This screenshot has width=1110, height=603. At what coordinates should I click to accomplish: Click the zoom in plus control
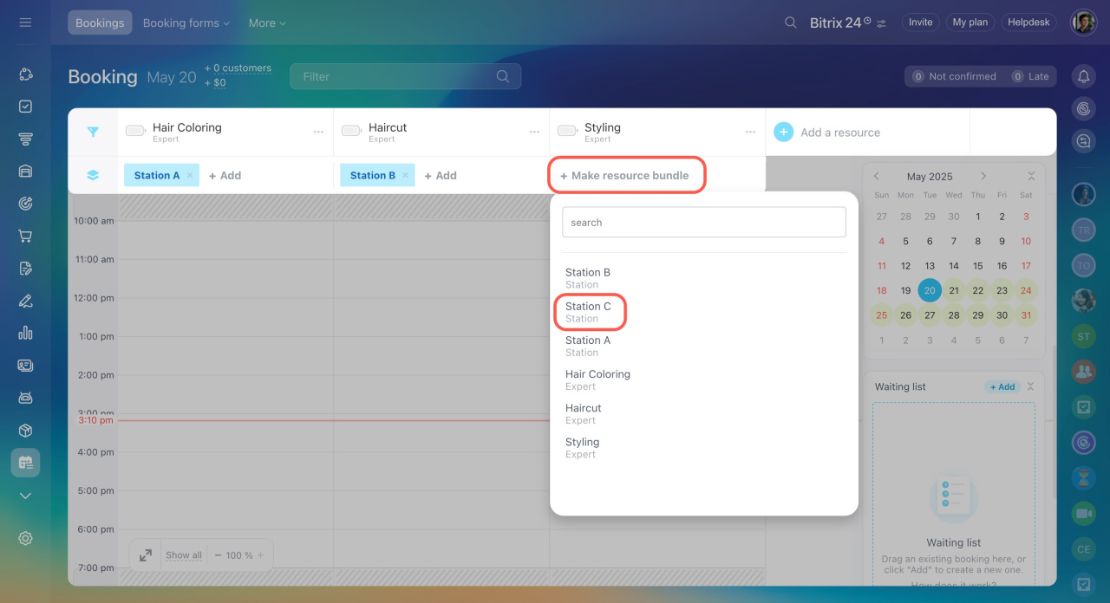point(261,556)
